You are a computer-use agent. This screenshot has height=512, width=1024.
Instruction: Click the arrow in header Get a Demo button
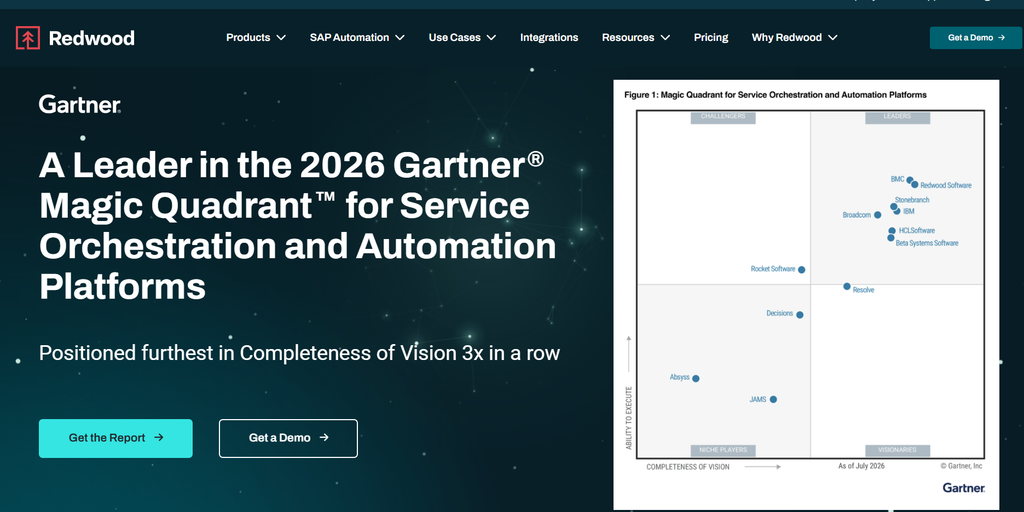(1000, 38)
